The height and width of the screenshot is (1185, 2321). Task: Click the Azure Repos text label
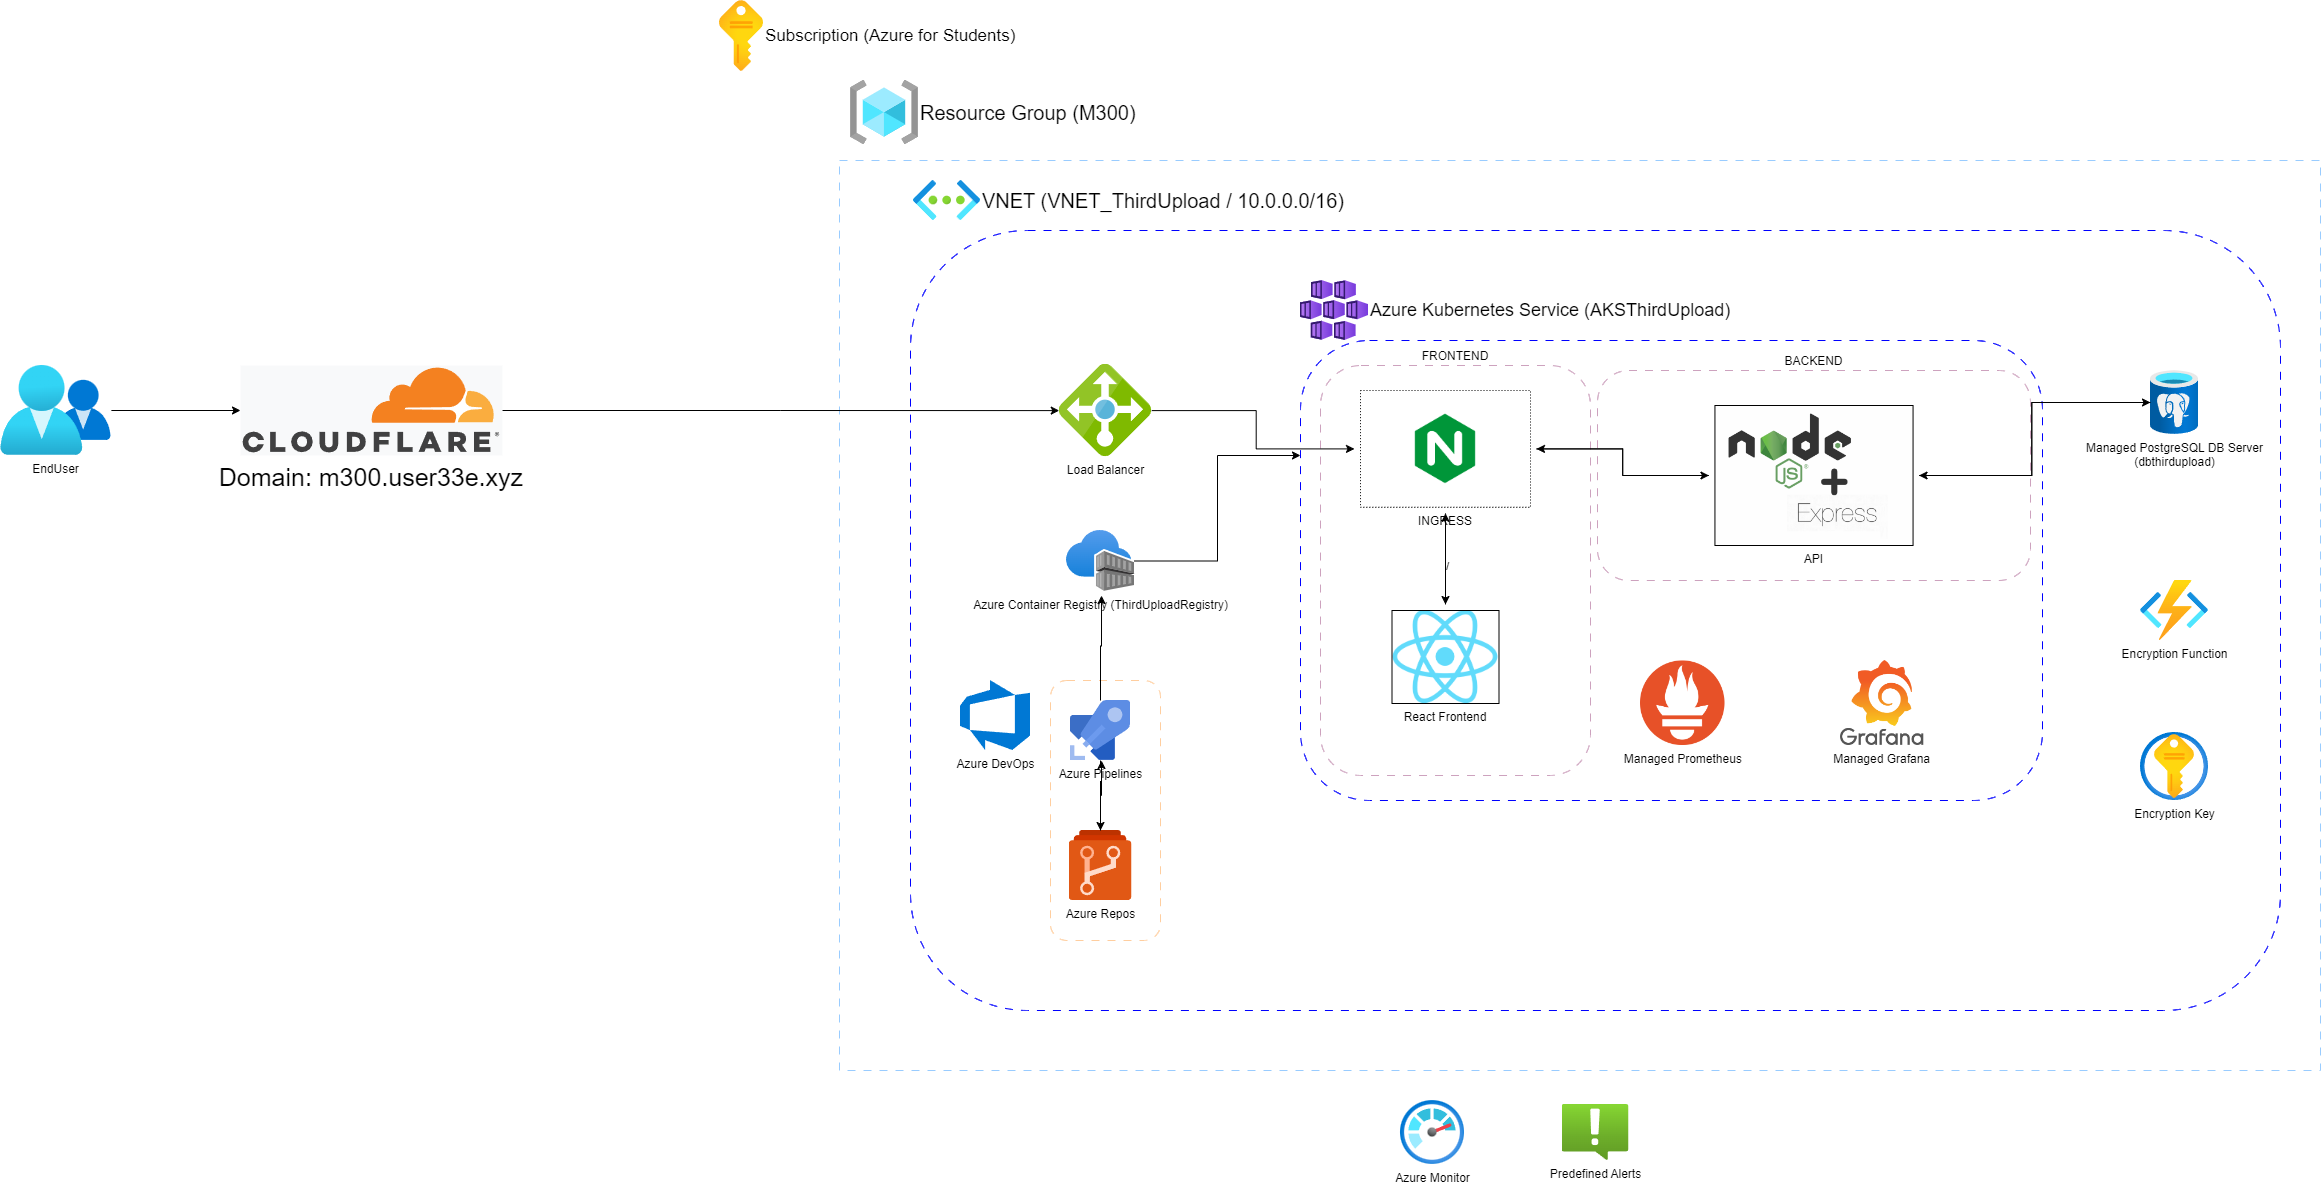(x=1100, y=914)
